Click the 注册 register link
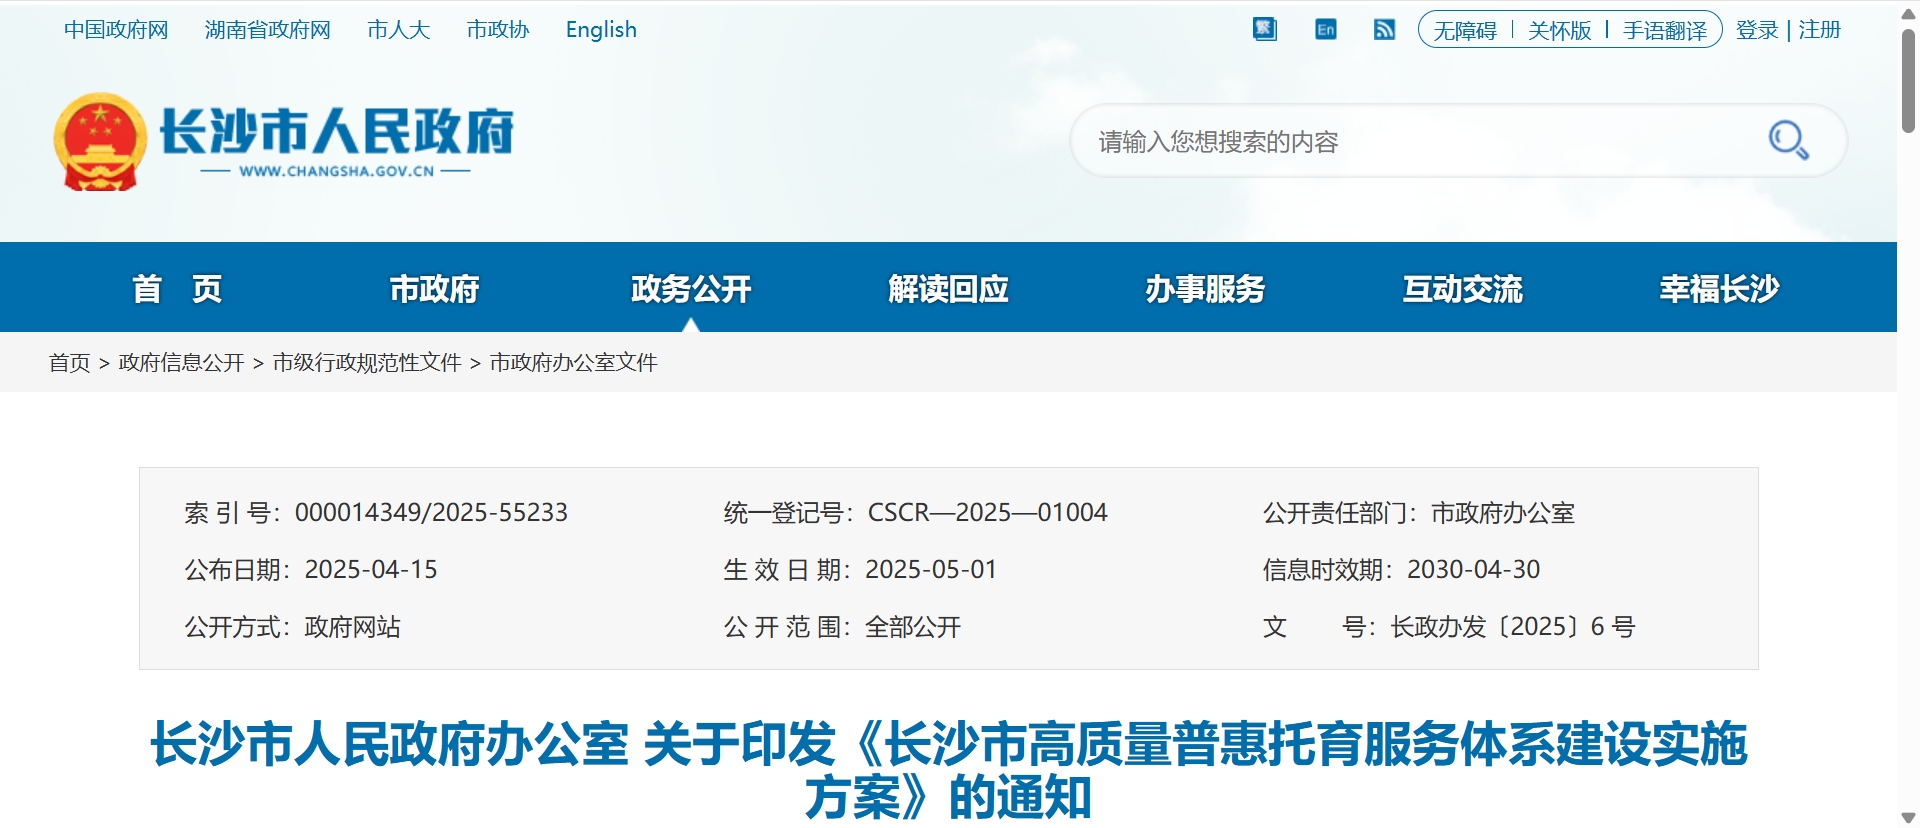The height and width of the screenshot is (828, 1920). (1819, 30)
